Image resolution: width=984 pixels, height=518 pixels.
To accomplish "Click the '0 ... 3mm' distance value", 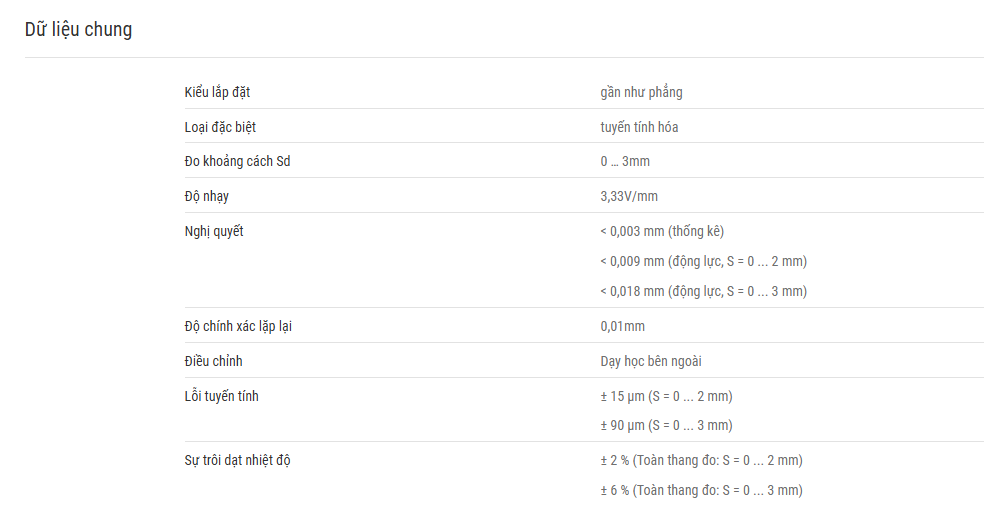I will (625, 161).
